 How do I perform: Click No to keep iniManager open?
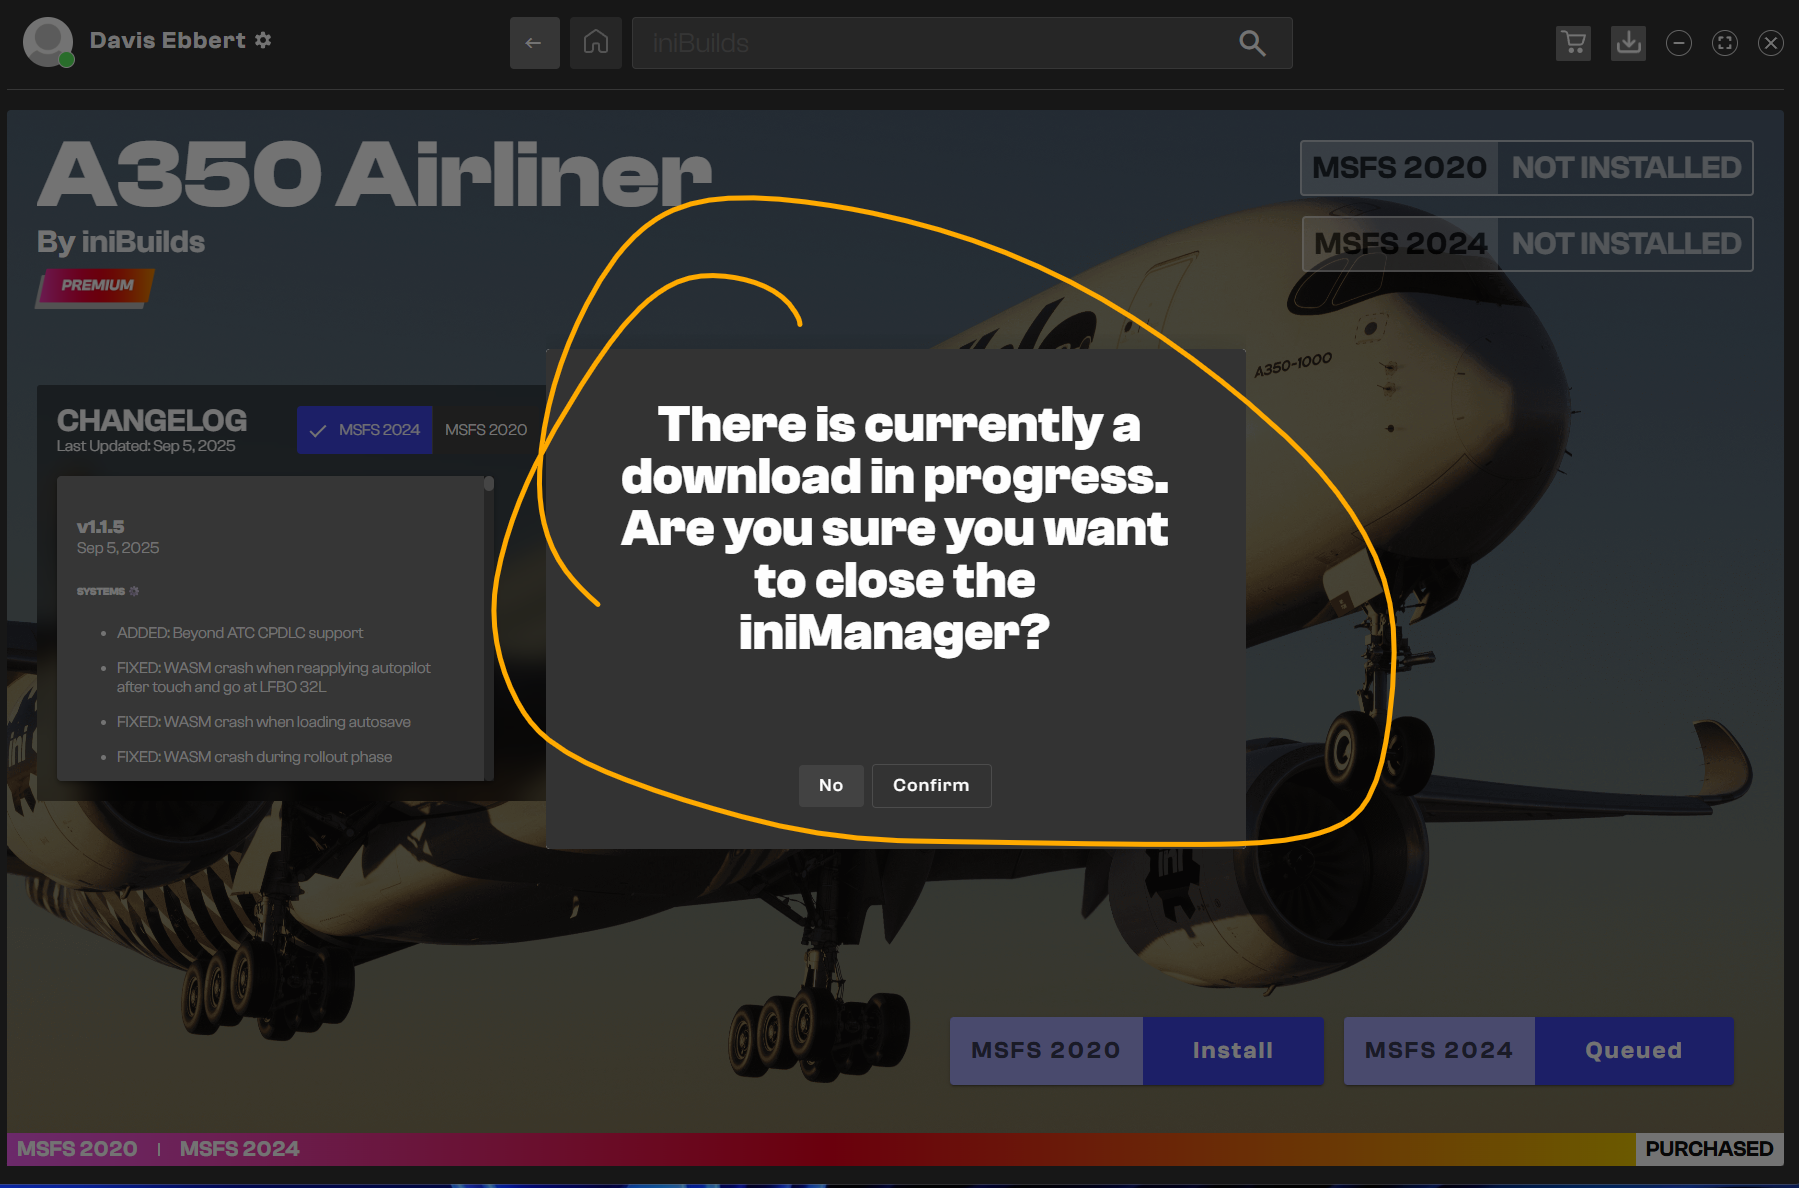[831, 786]
